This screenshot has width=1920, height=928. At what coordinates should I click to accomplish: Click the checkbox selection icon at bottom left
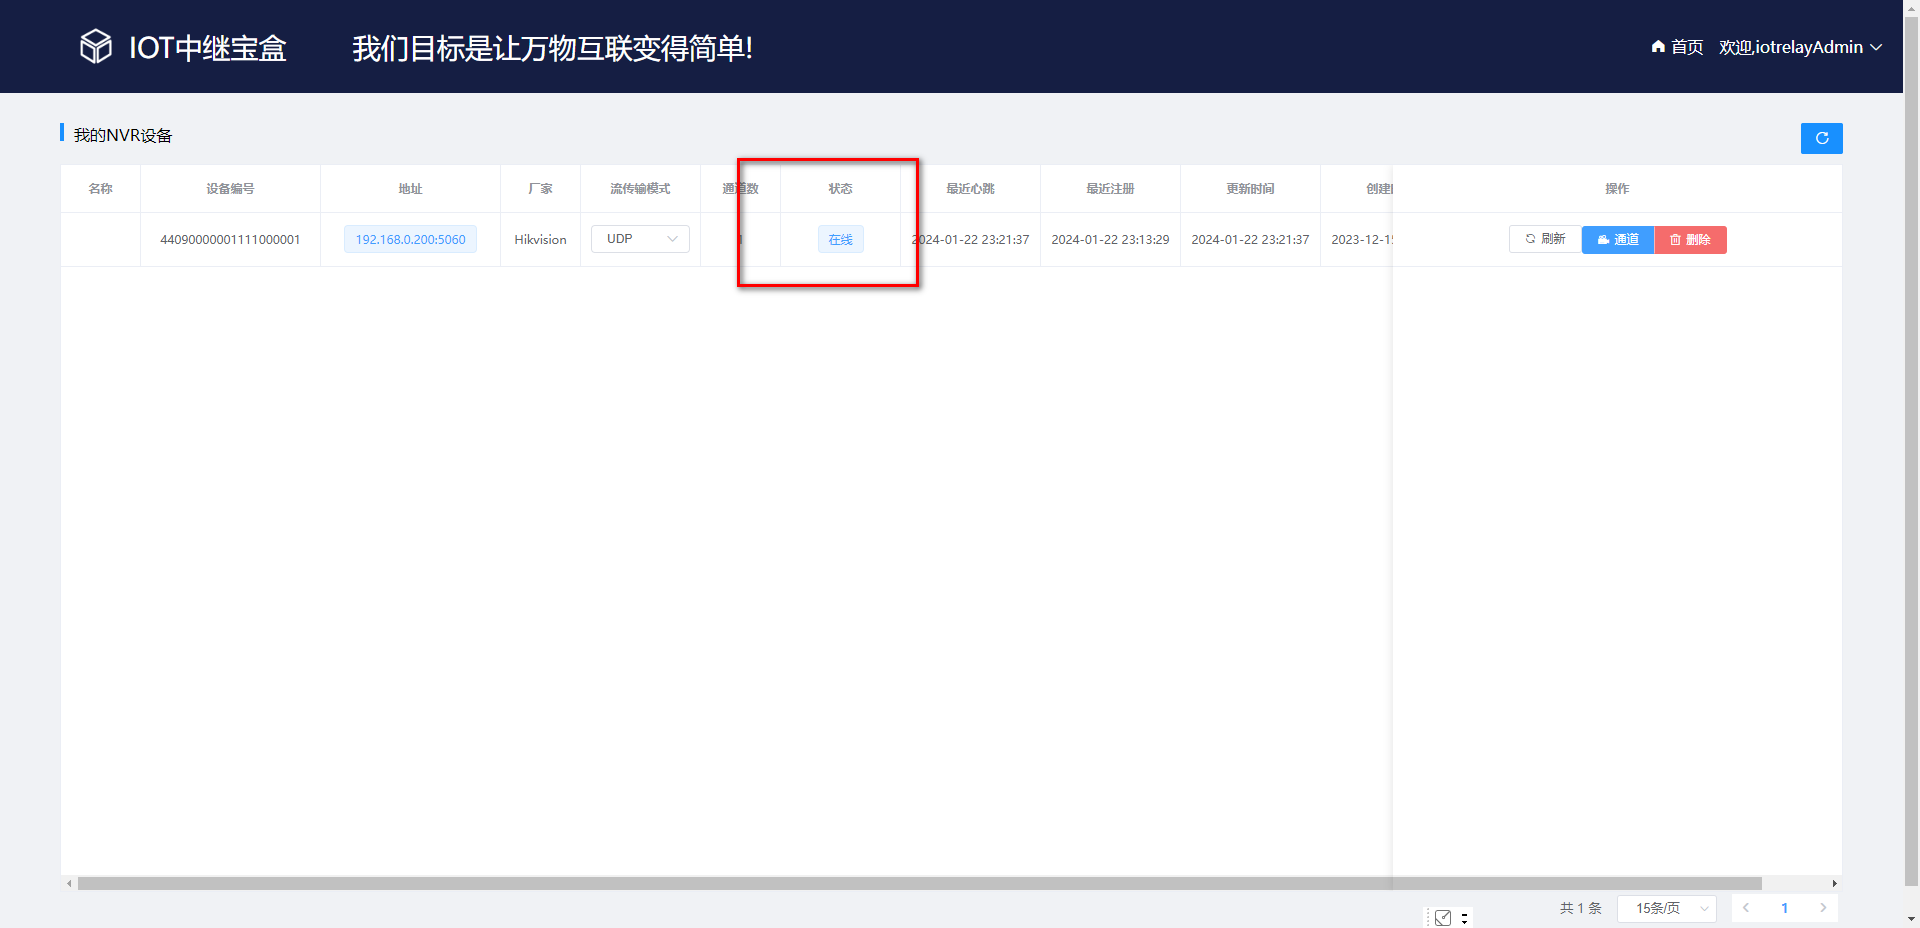[1443, 917]
